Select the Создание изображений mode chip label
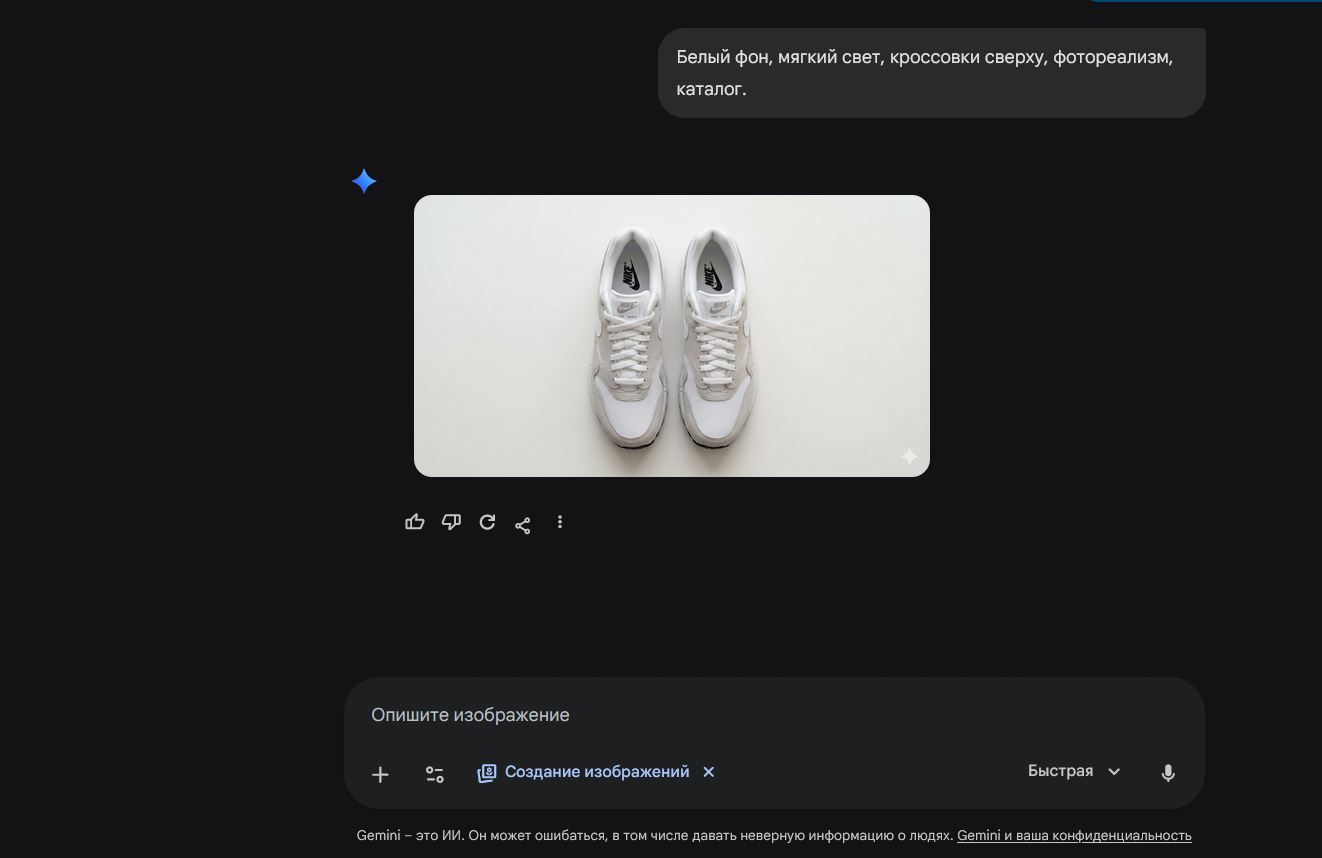The image size is (1322, 858). pos(597,771)
